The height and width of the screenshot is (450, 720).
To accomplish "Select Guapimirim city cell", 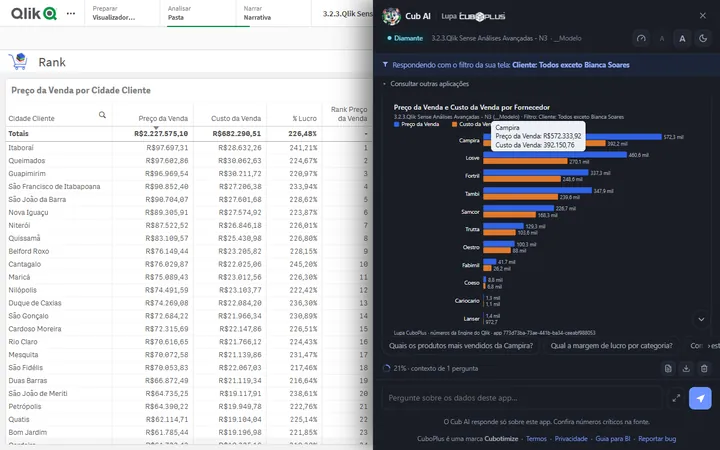I will click(x=27, y=174).
